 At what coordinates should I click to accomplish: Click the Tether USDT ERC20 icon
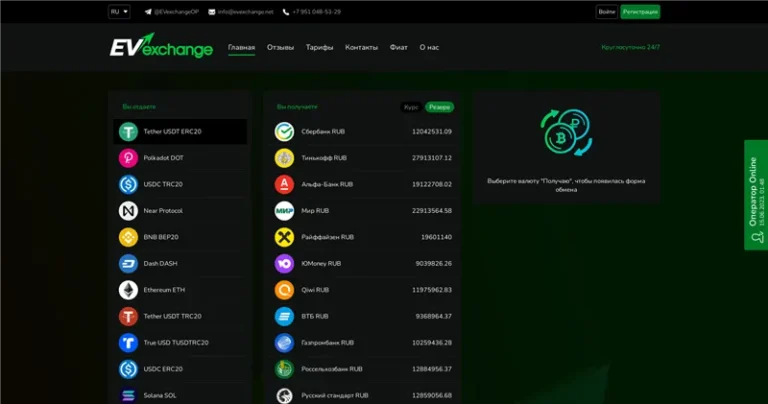[128, 132]
